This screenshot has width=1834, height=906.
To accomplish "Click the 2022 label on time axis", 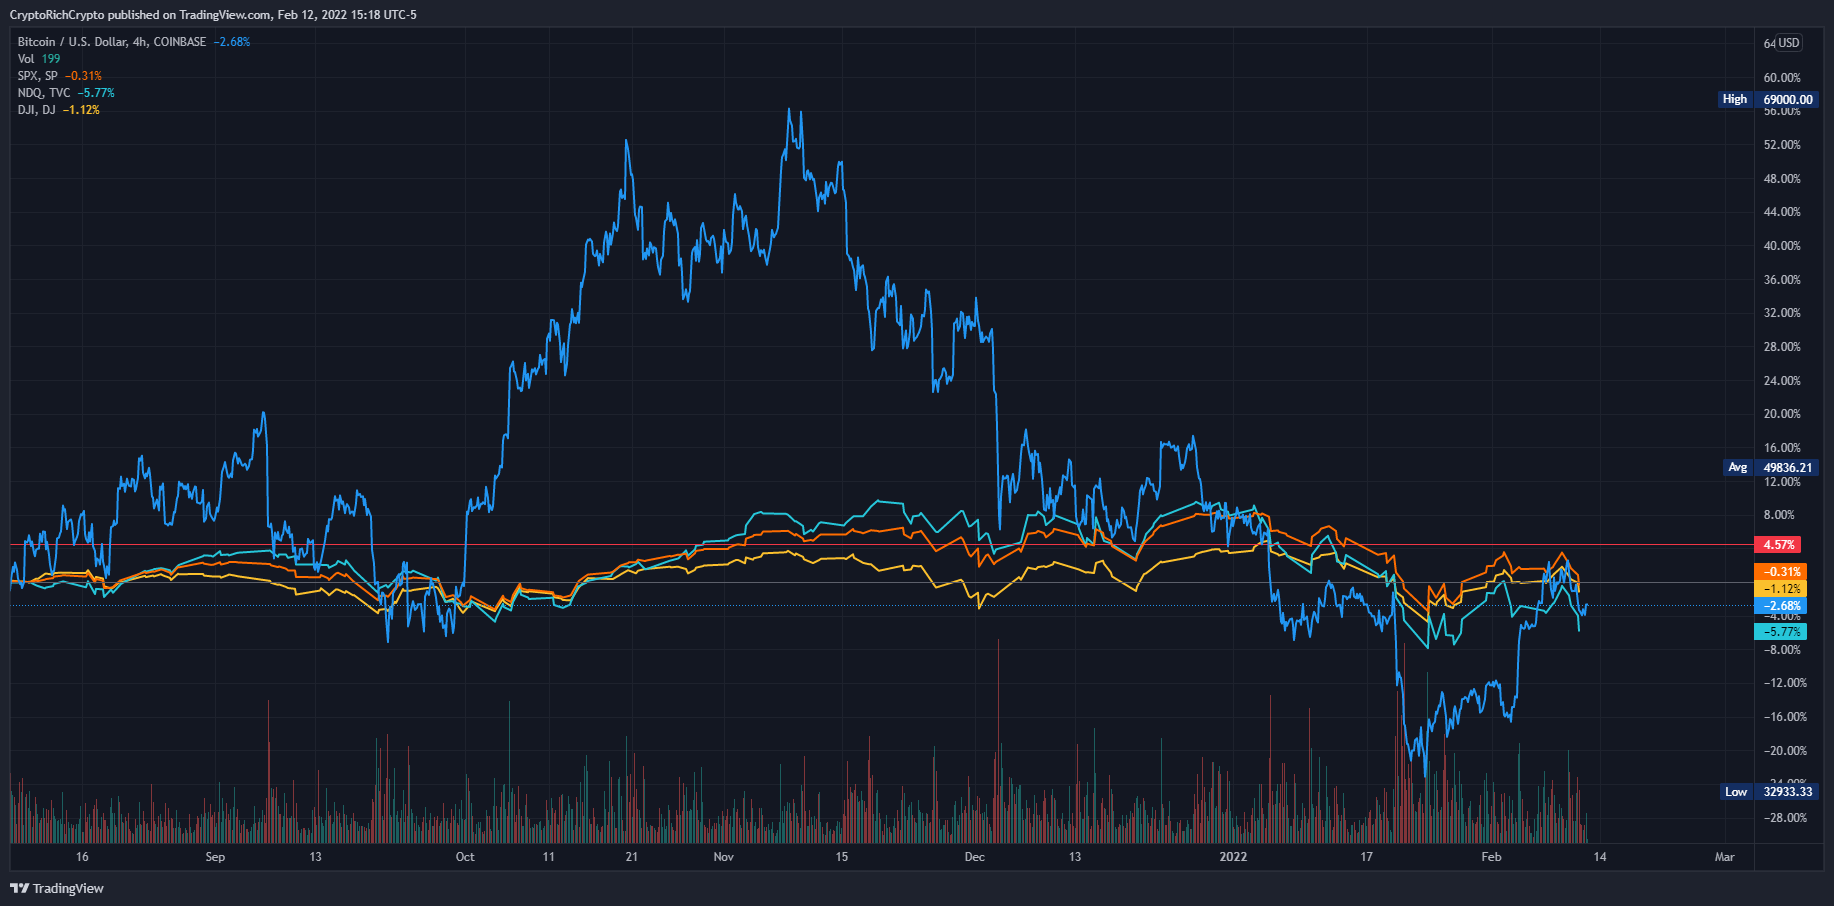I will [x=1233, y=857].
